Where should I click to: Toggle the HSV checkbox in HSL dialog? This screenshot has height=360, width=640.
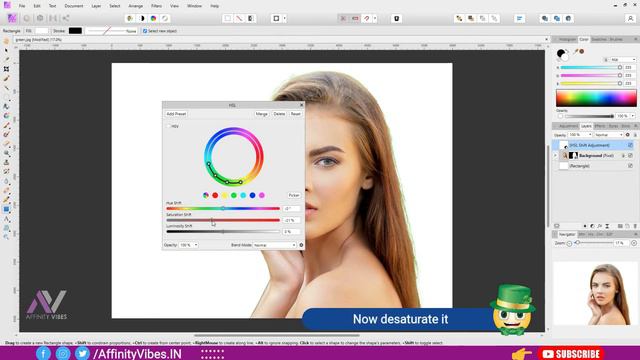point(168,127)
